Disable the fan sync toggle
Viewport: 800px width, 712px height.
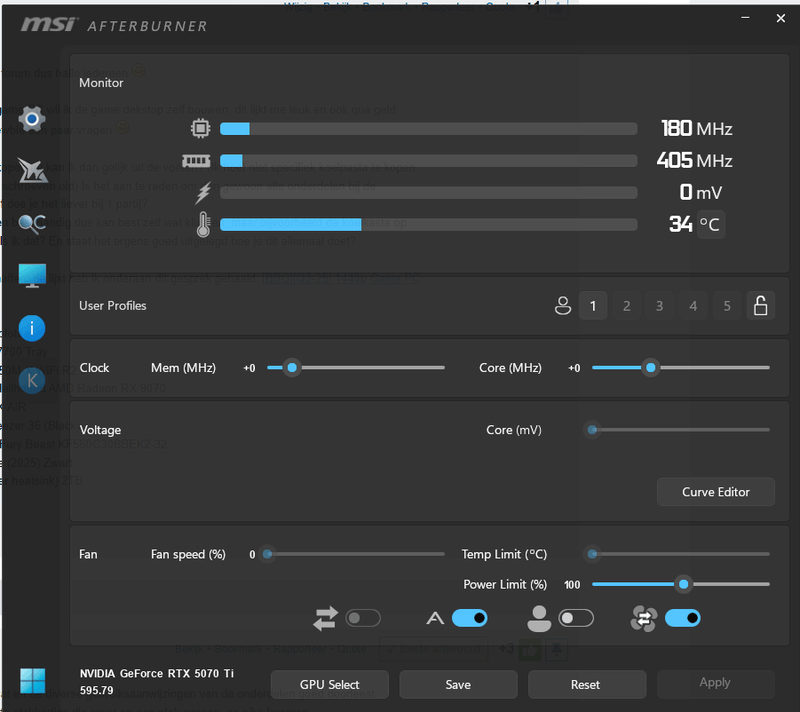point(683,618)
